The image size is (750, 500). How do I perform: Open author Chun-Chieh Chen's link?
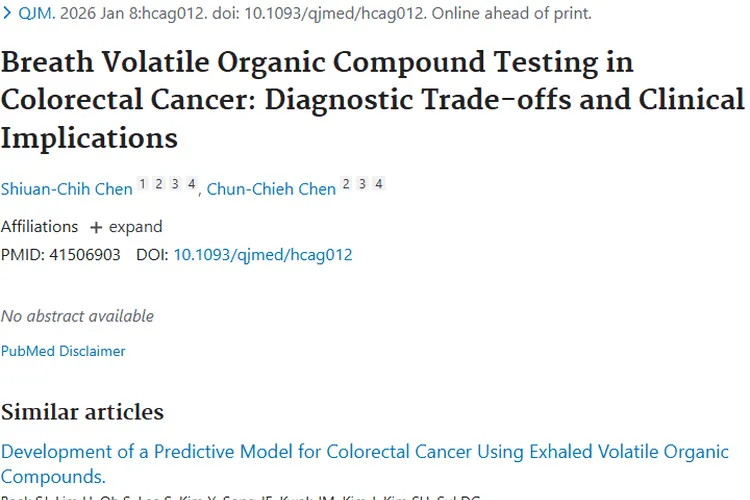tap(271, 189)
